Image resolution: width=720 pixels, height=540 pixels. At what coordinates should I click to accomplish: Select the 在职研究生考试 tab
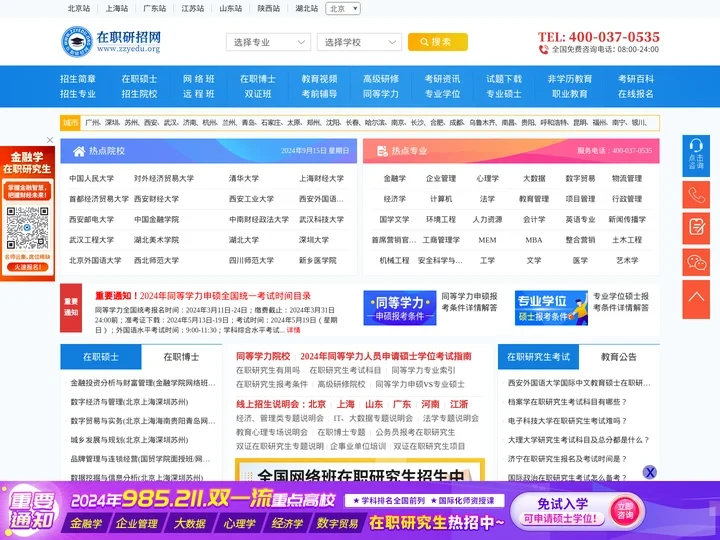pyautogui.click(x=538, y=357)
